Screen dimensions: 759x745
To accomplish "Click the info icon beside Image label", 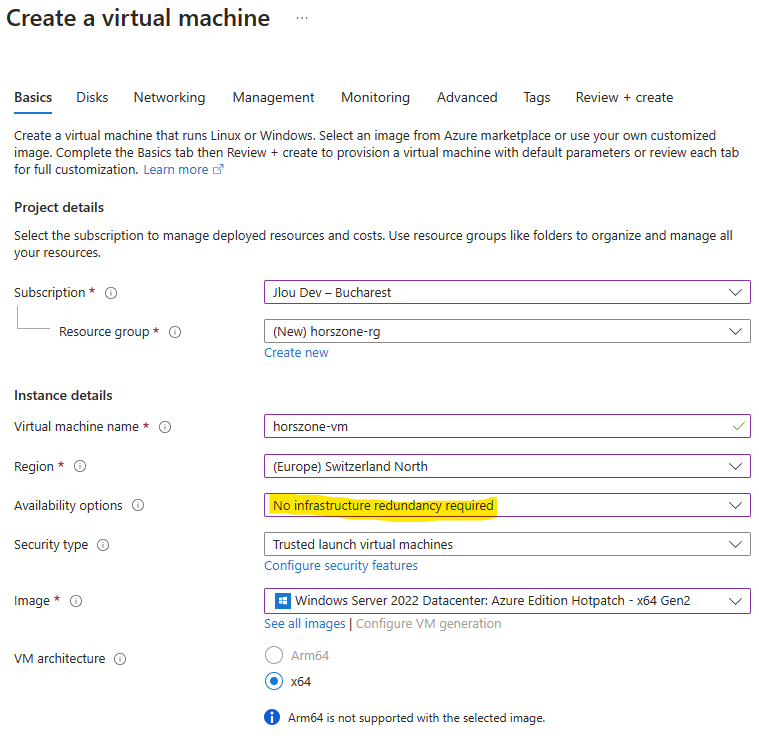I will point(76,601).
